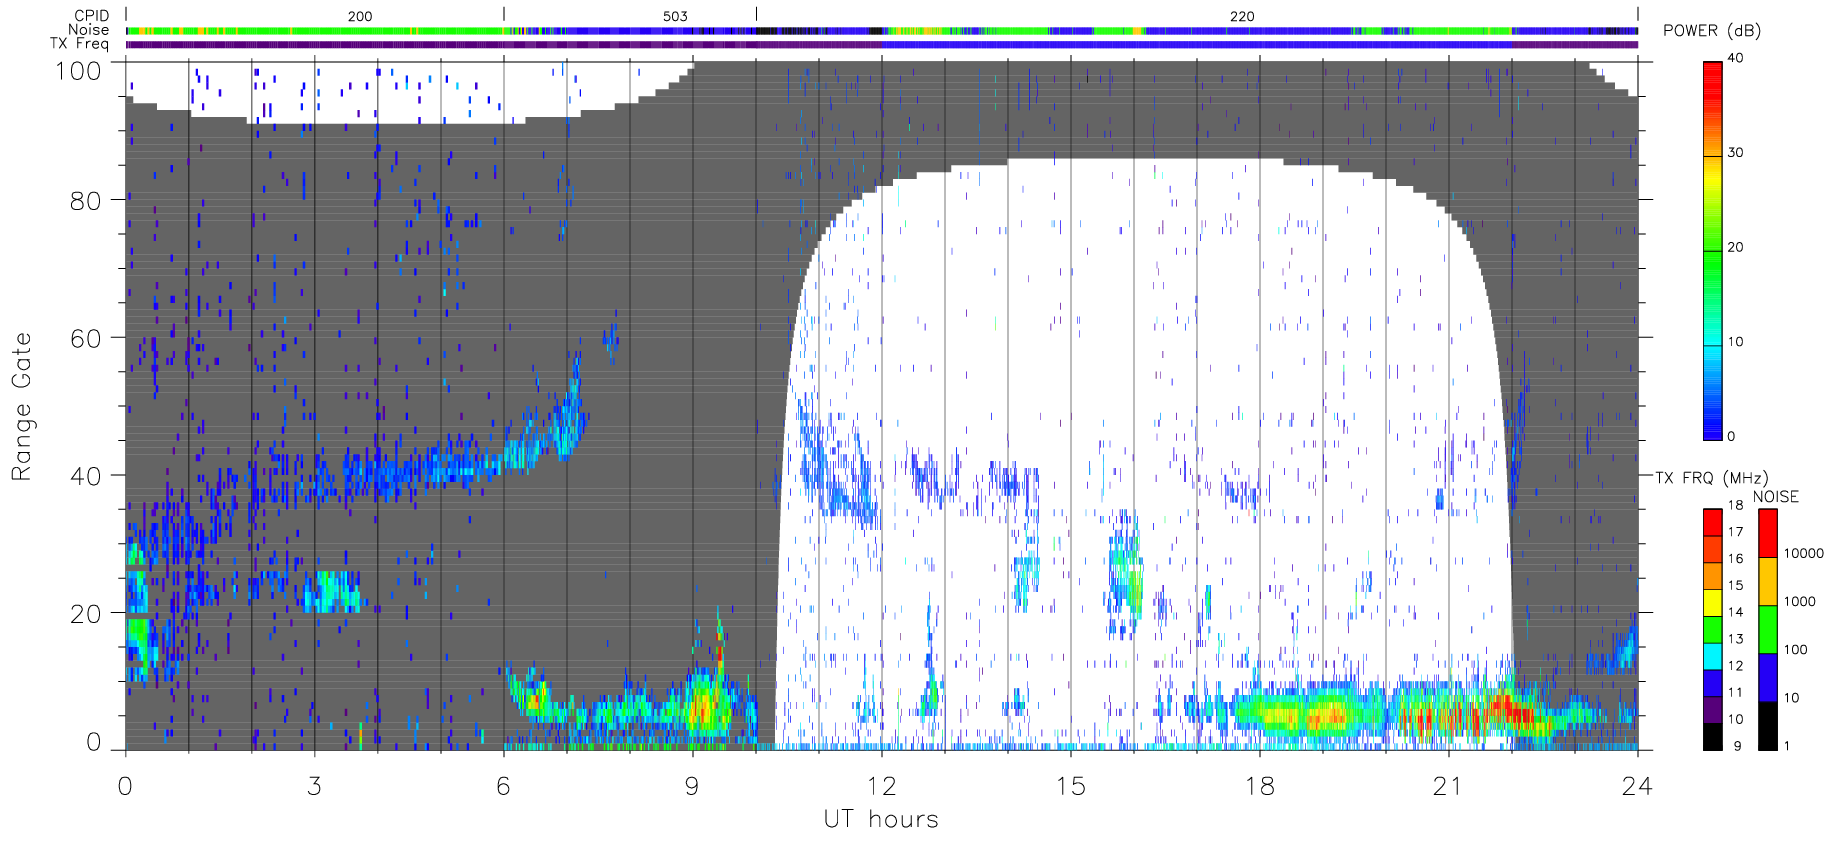Click the TX FRQ (MHz) legend title
This screenshot has height=850, width=1843.
(x=1711, y=479)
